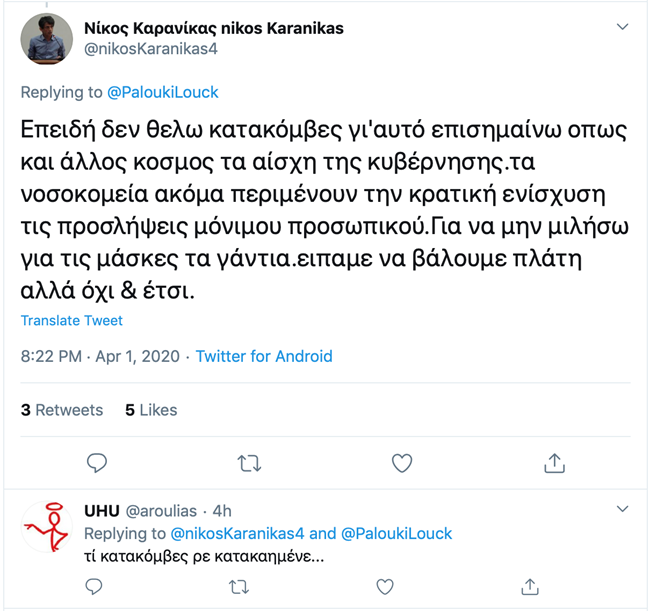
Task: Share the main tweet via share icon
Action: 553,463
